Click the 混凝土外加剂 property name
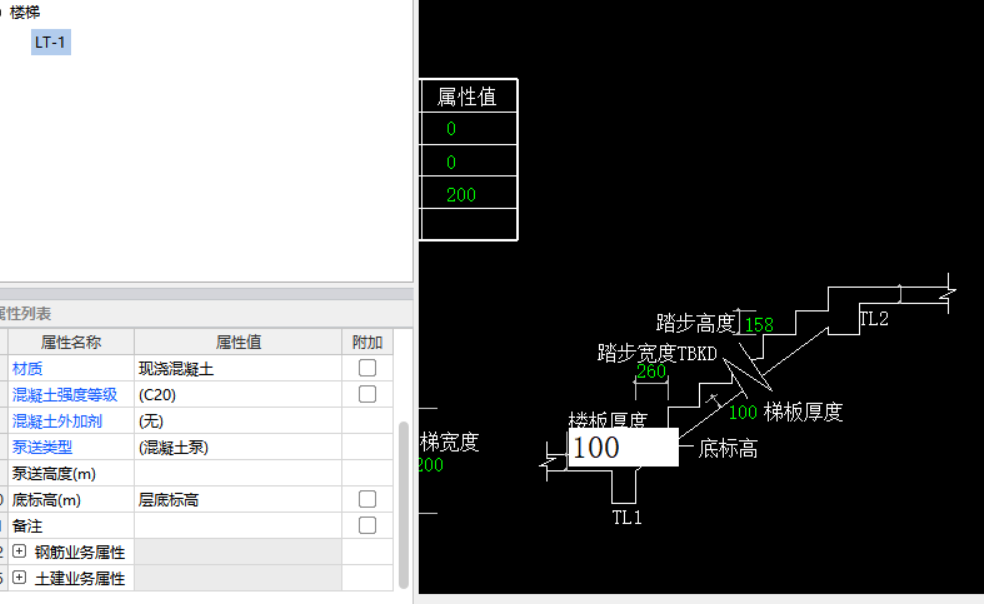984x604 pixels. [x=57, y=421]
